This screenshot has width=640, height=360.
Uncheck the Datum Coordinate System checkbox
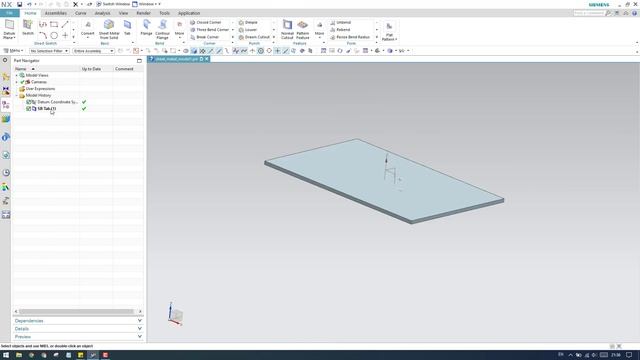tap(29, 102)
